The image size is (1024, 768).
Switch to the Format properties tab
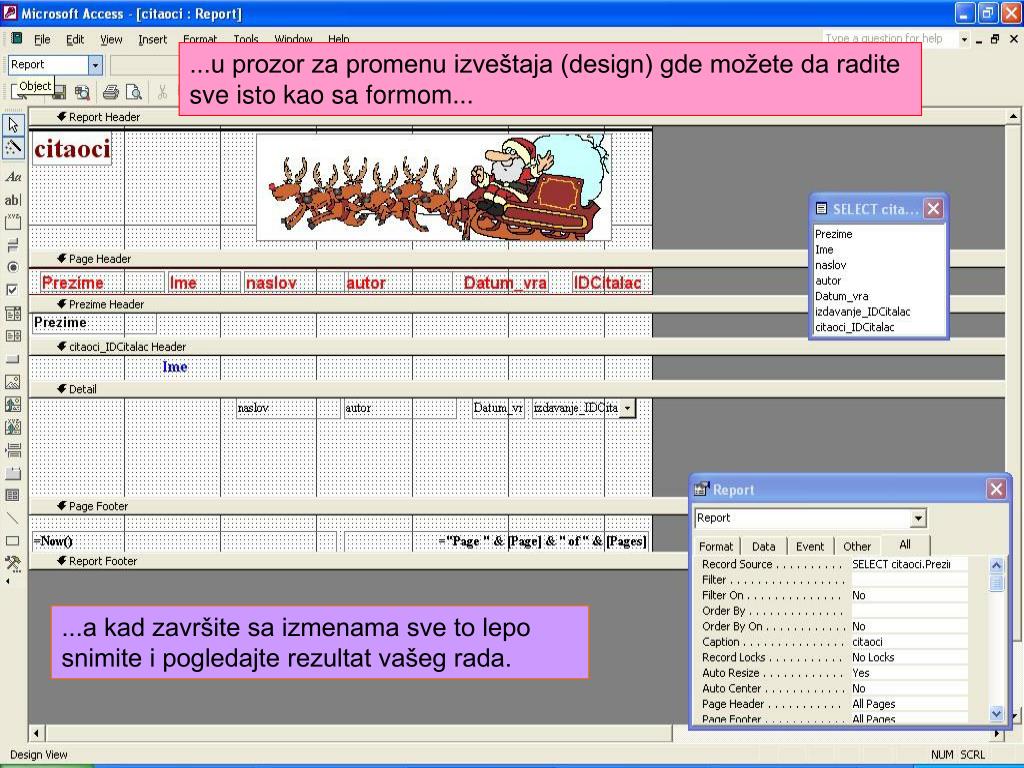click(x=716, y=546)
